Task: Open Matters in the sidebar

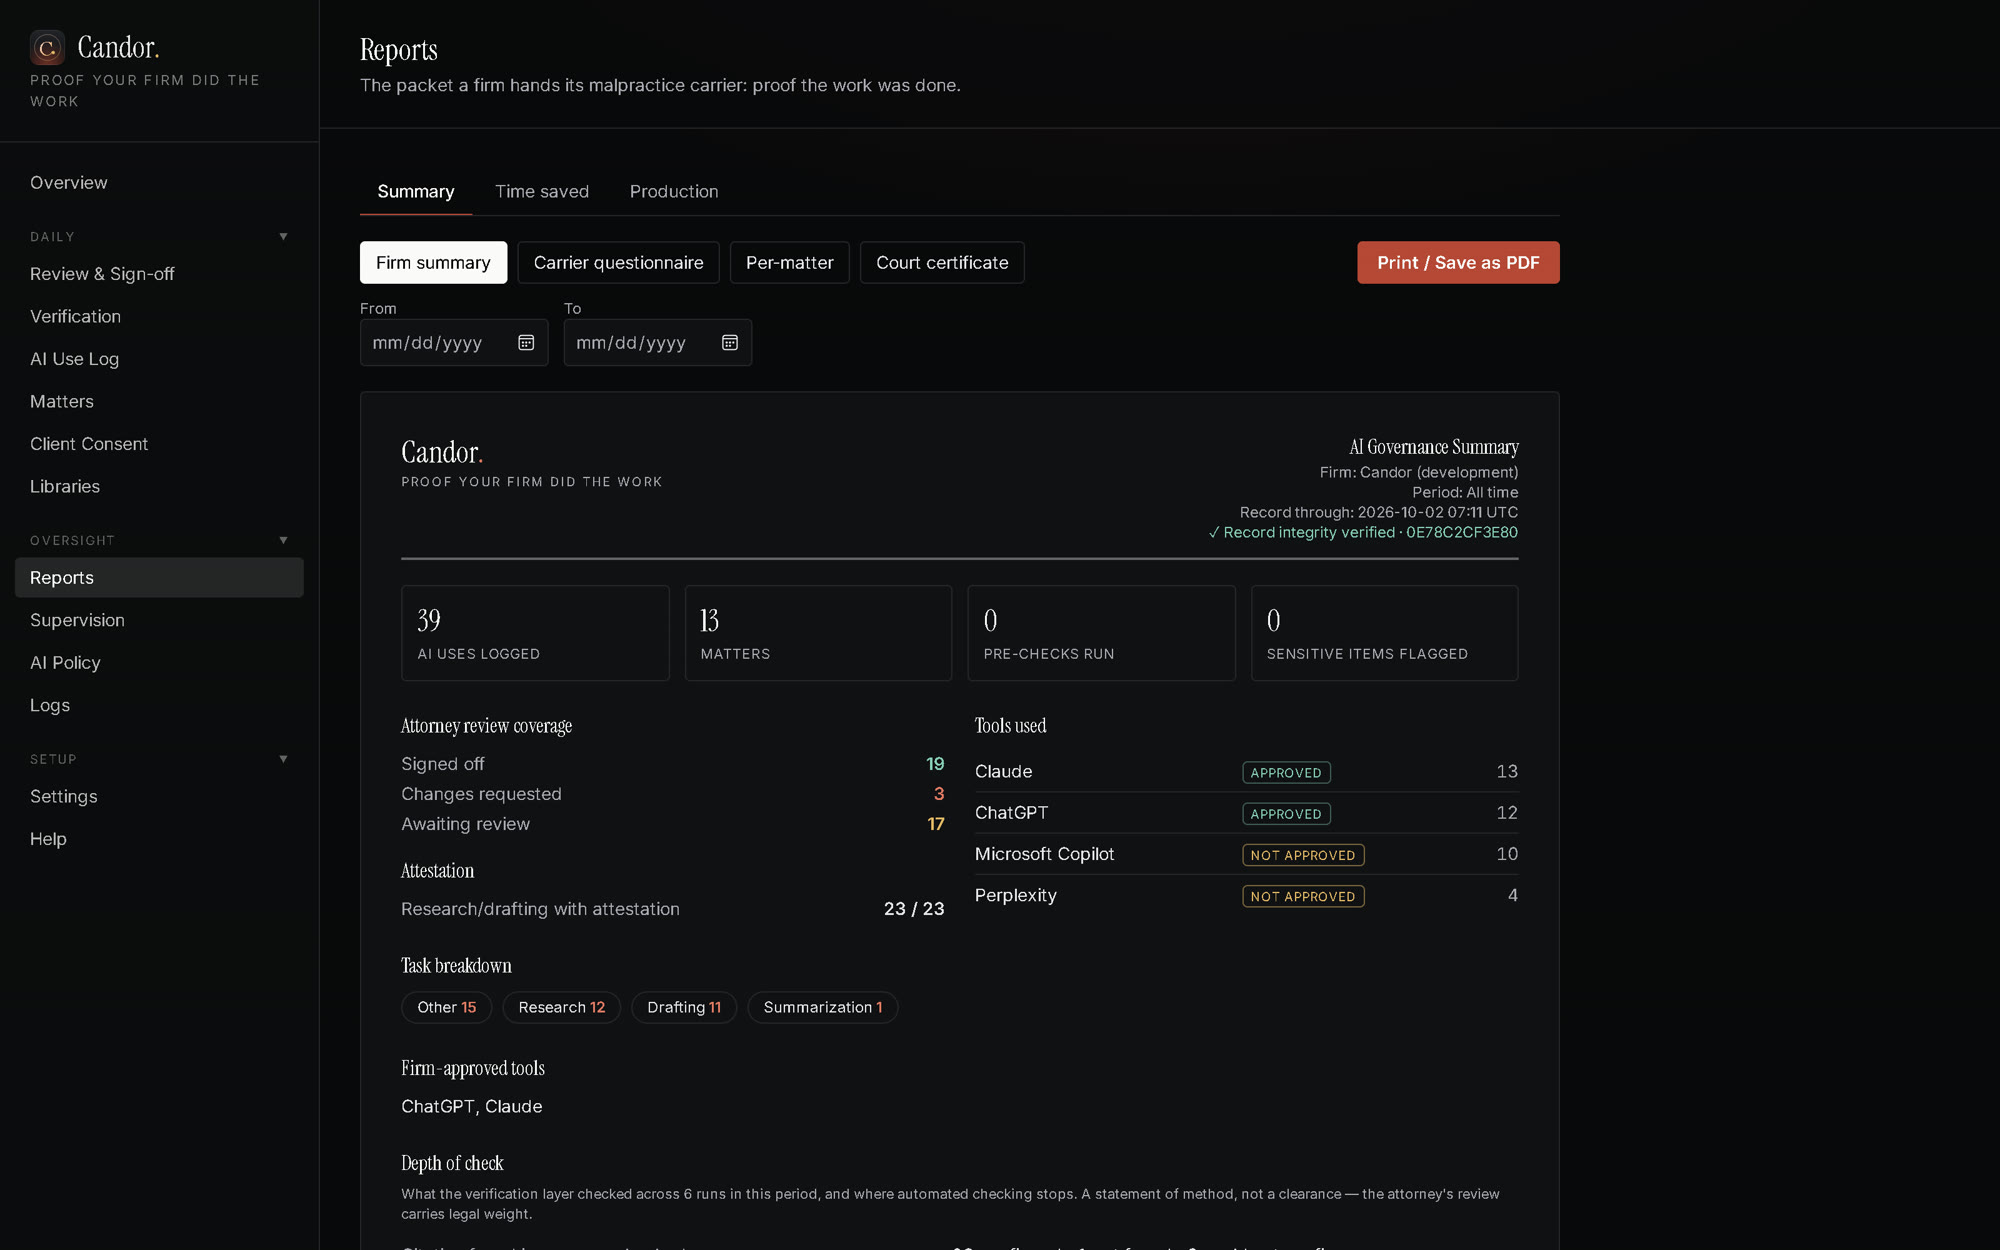Action: [x=159, y=402]
